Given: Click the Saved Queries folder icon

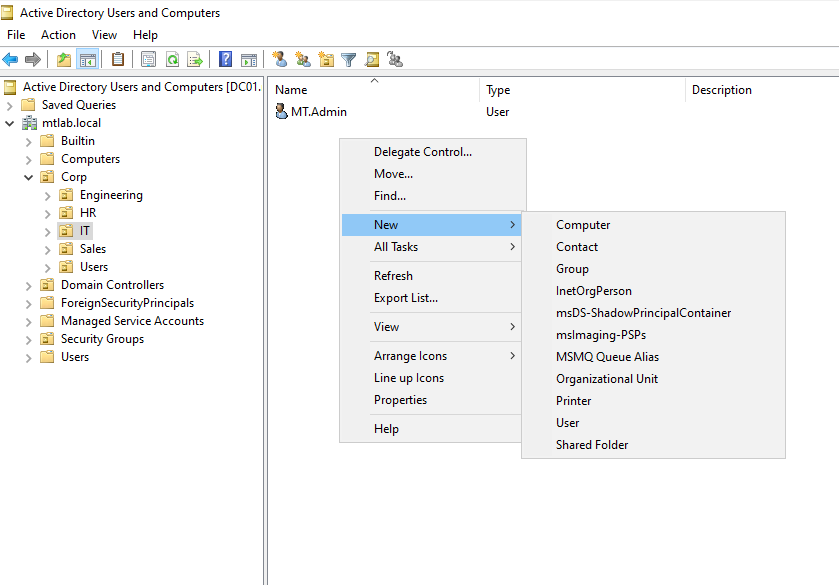Looking at the screenshot, I should (28, 105).
